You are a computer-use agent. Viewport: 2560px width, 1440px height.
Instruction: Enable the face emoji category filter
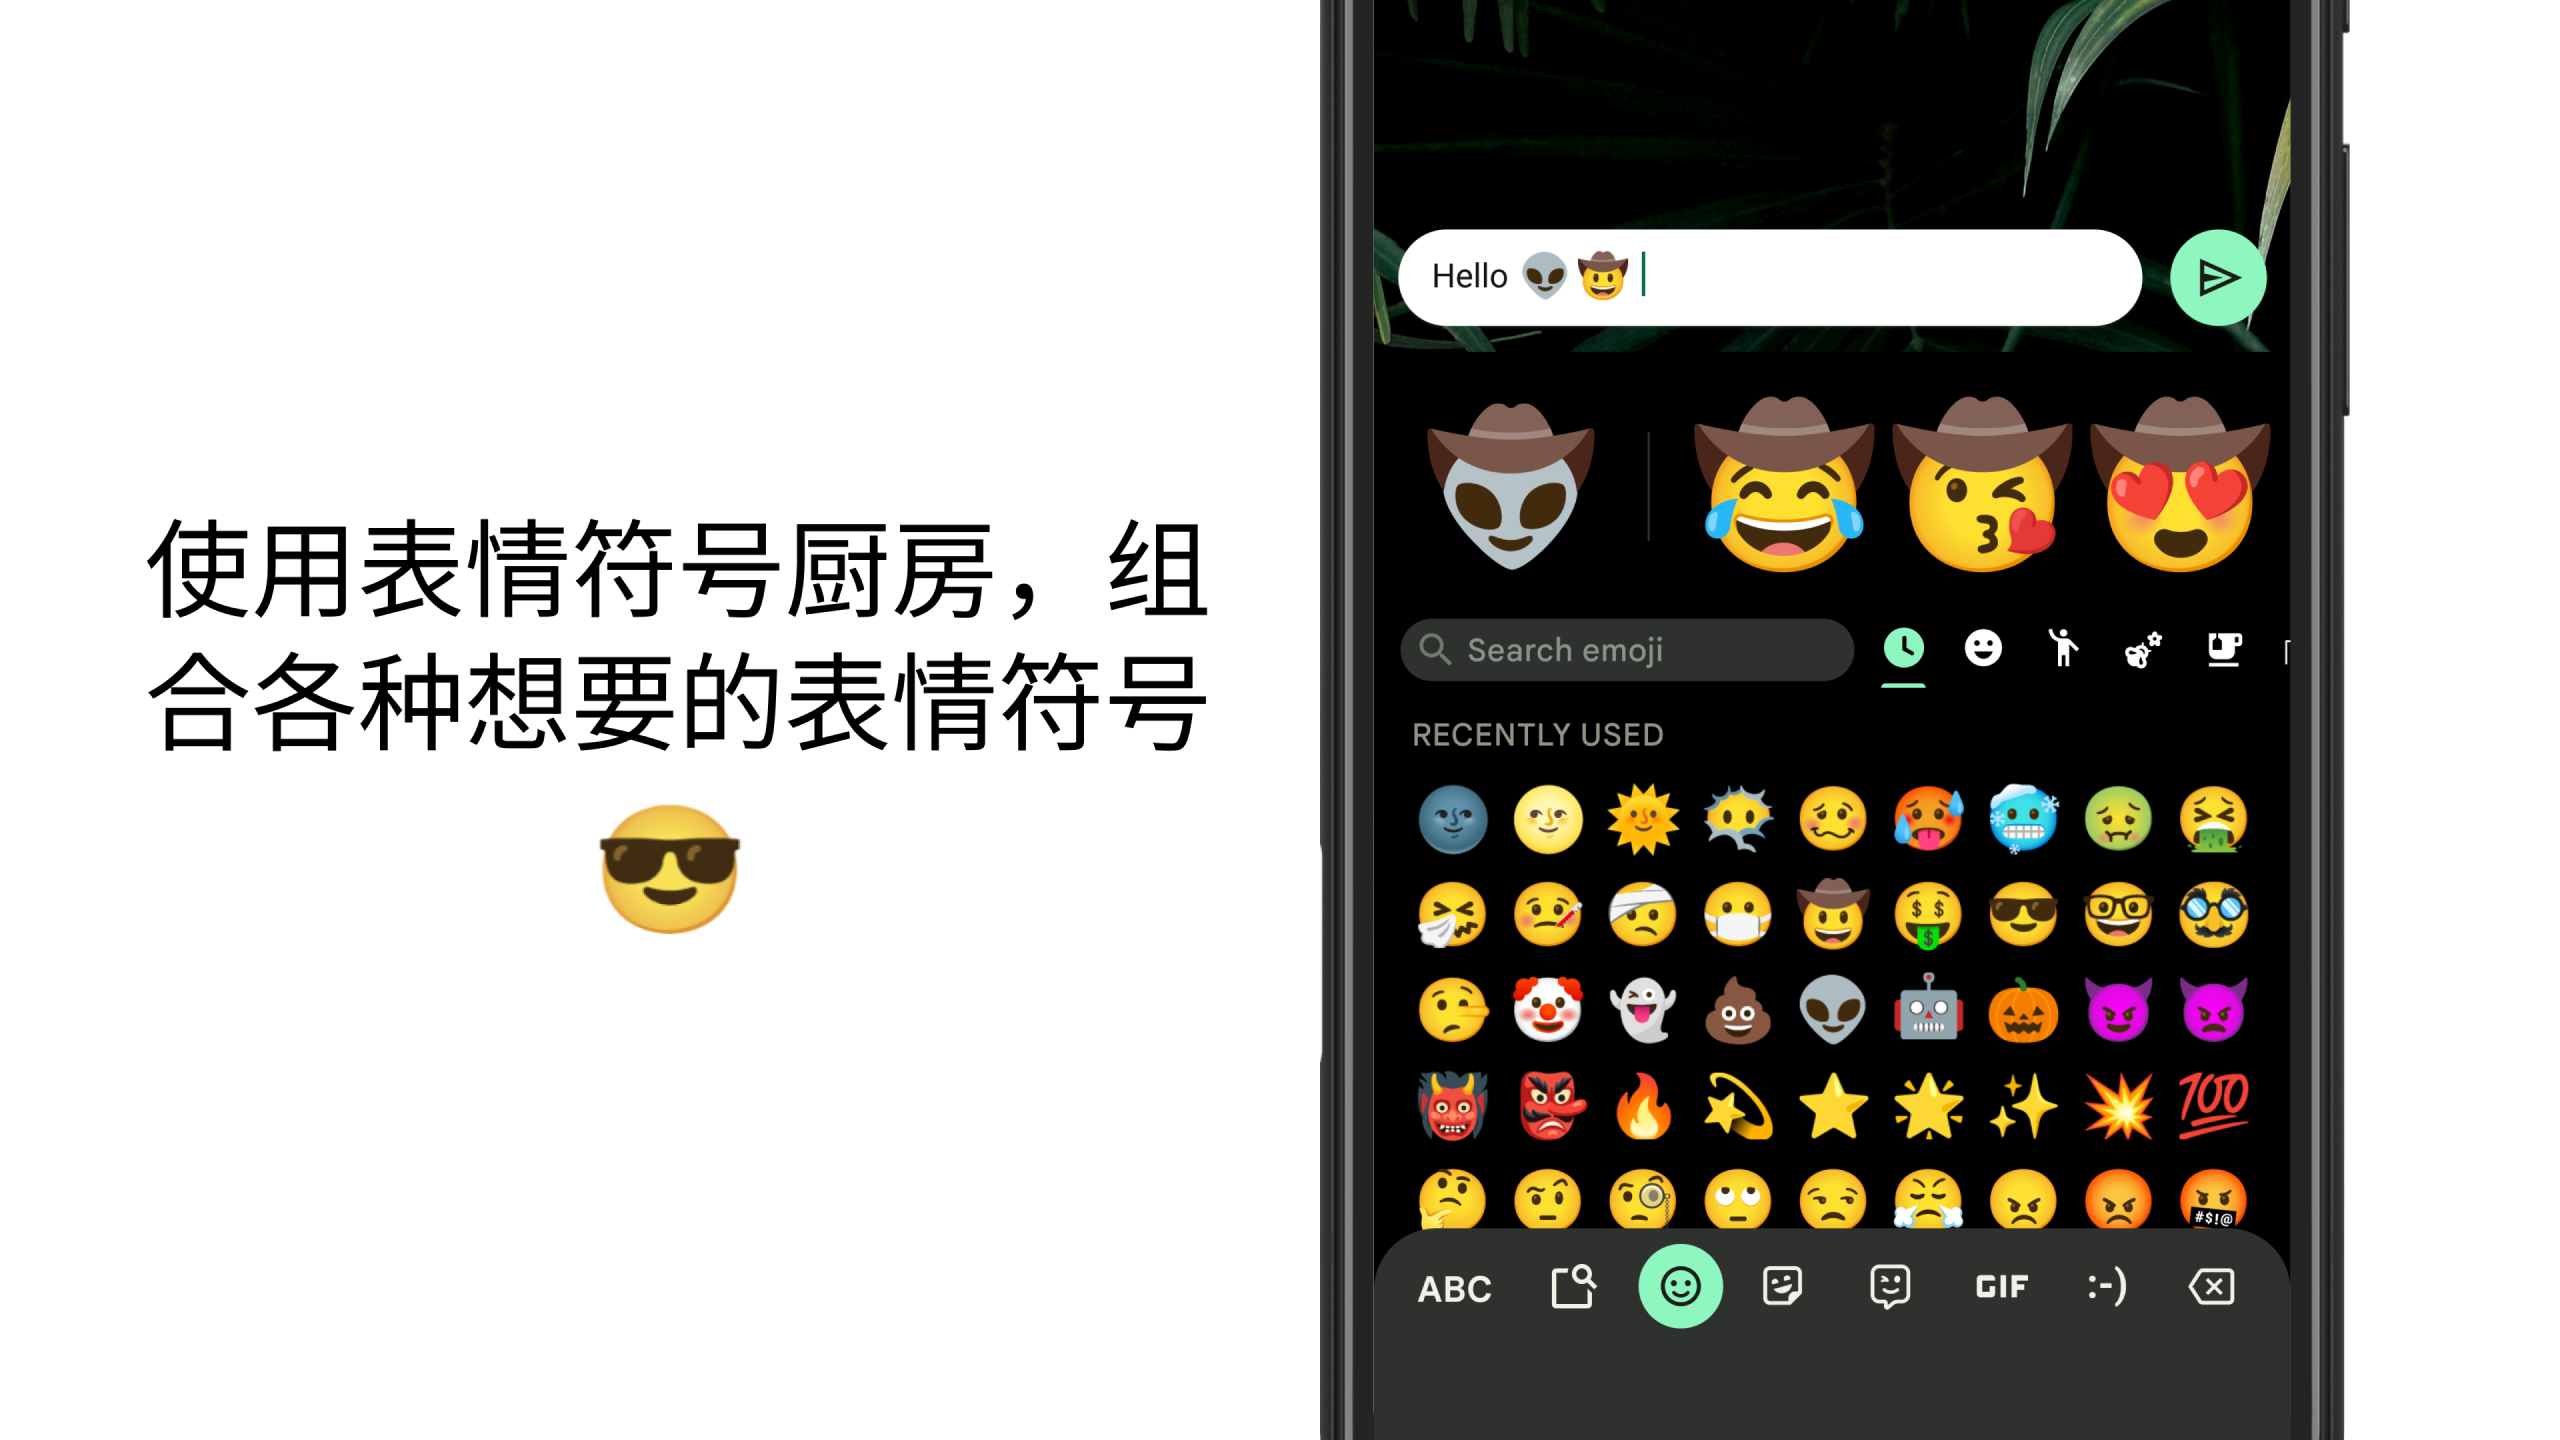1982,651
